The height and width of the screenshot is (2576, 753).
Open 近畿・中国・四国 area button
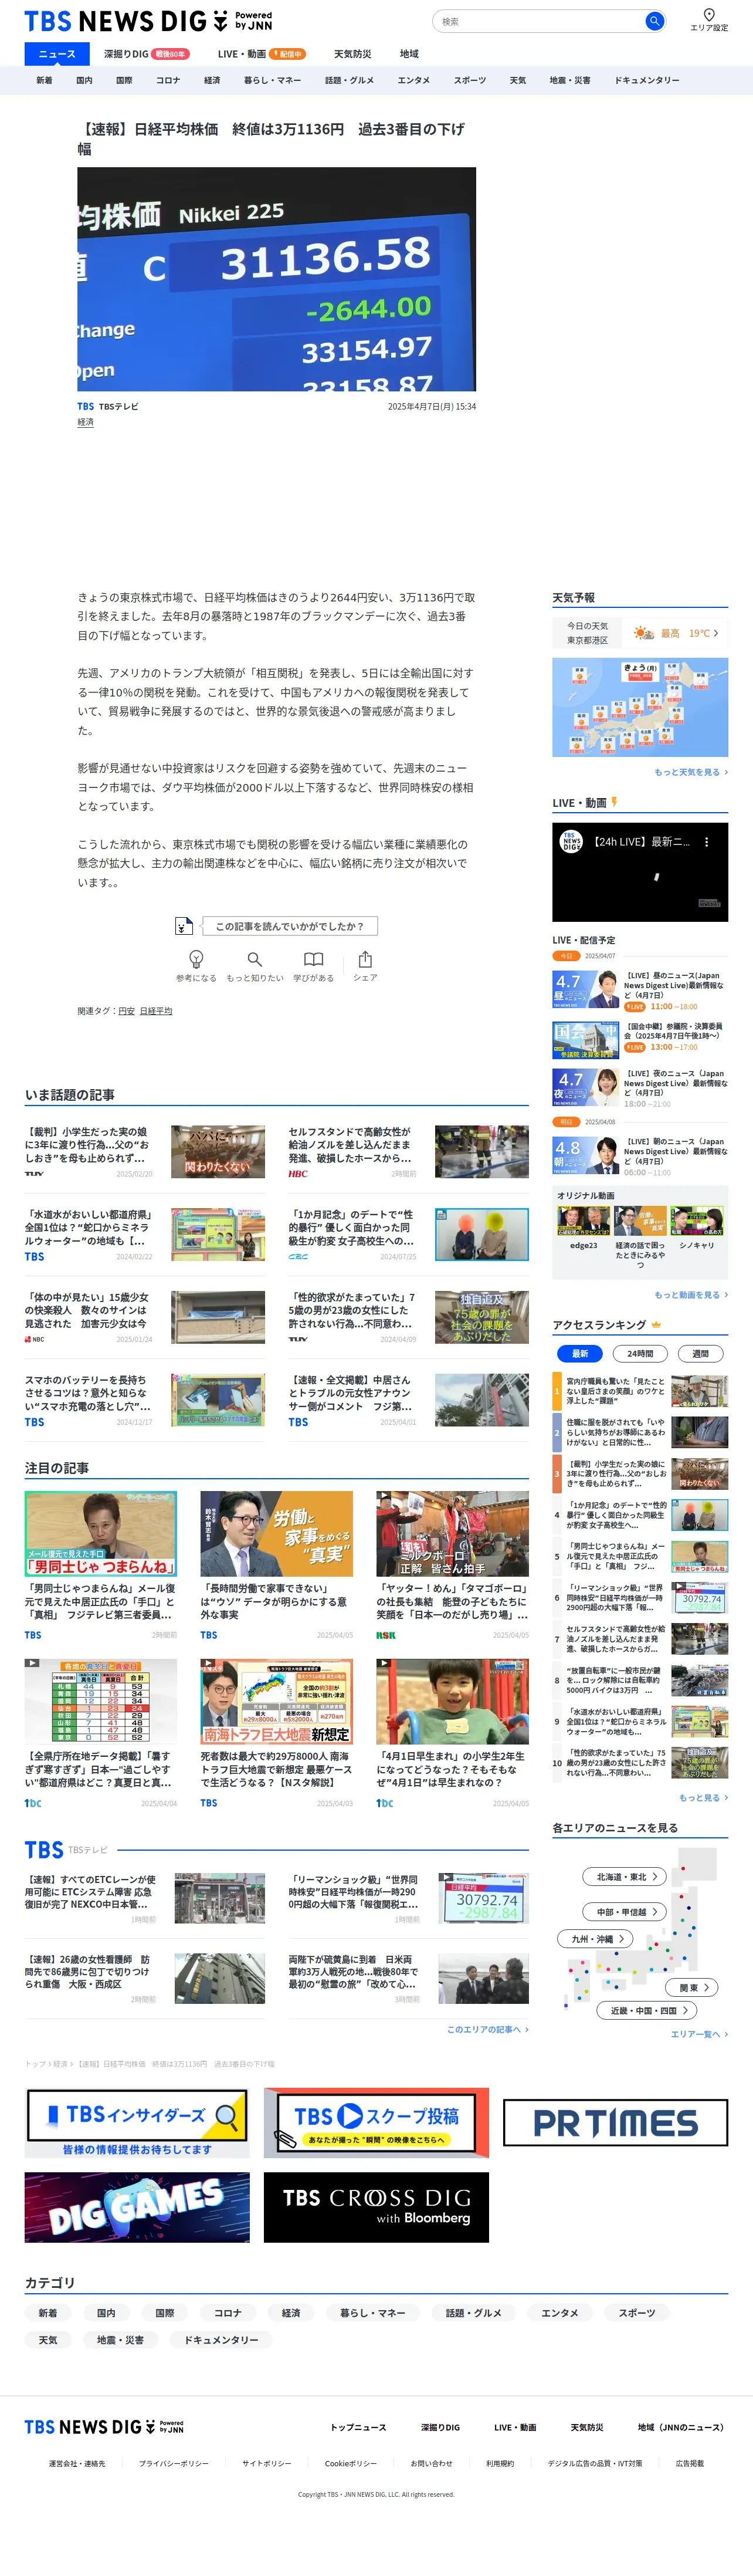point(648,2010)
